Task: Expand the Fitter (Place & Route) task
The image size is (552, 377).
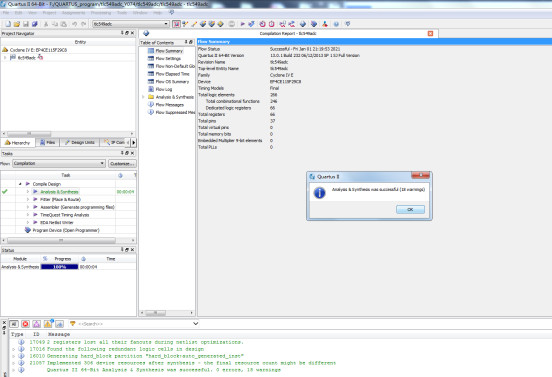Action: click(x=28, y=200)
